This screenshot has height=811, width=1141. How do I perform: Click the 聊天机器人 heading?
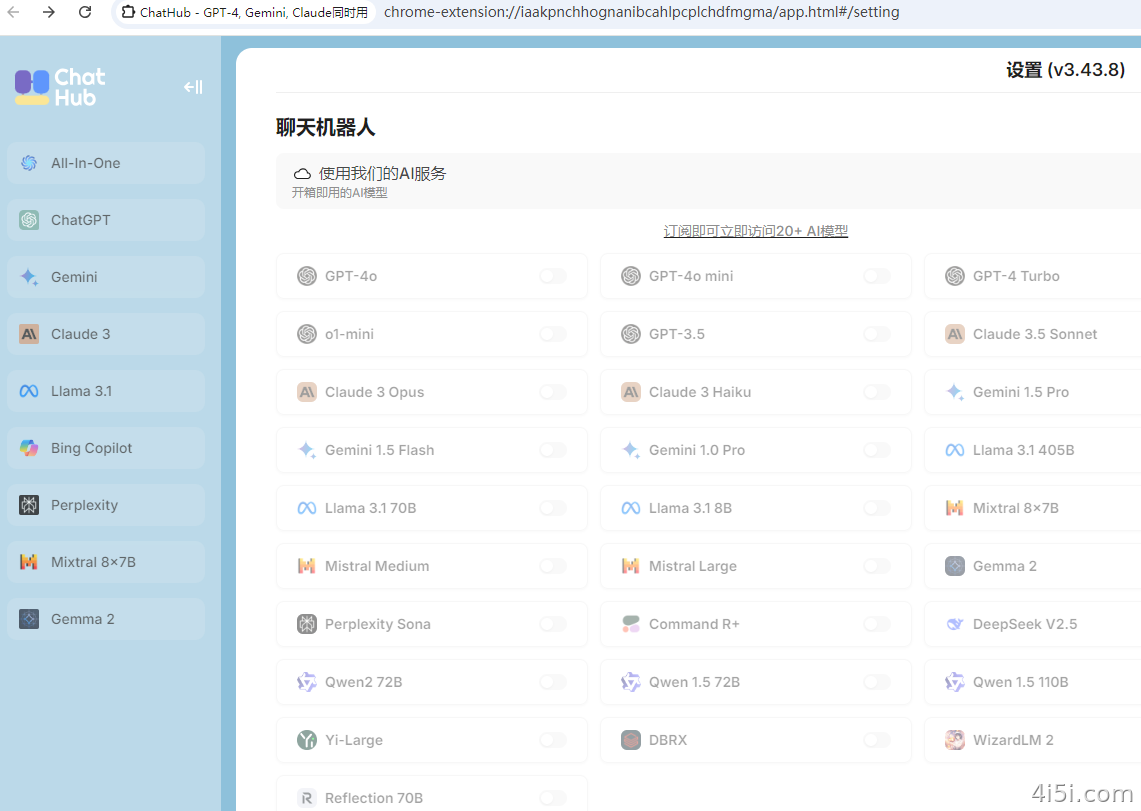(x=326, y=128)
